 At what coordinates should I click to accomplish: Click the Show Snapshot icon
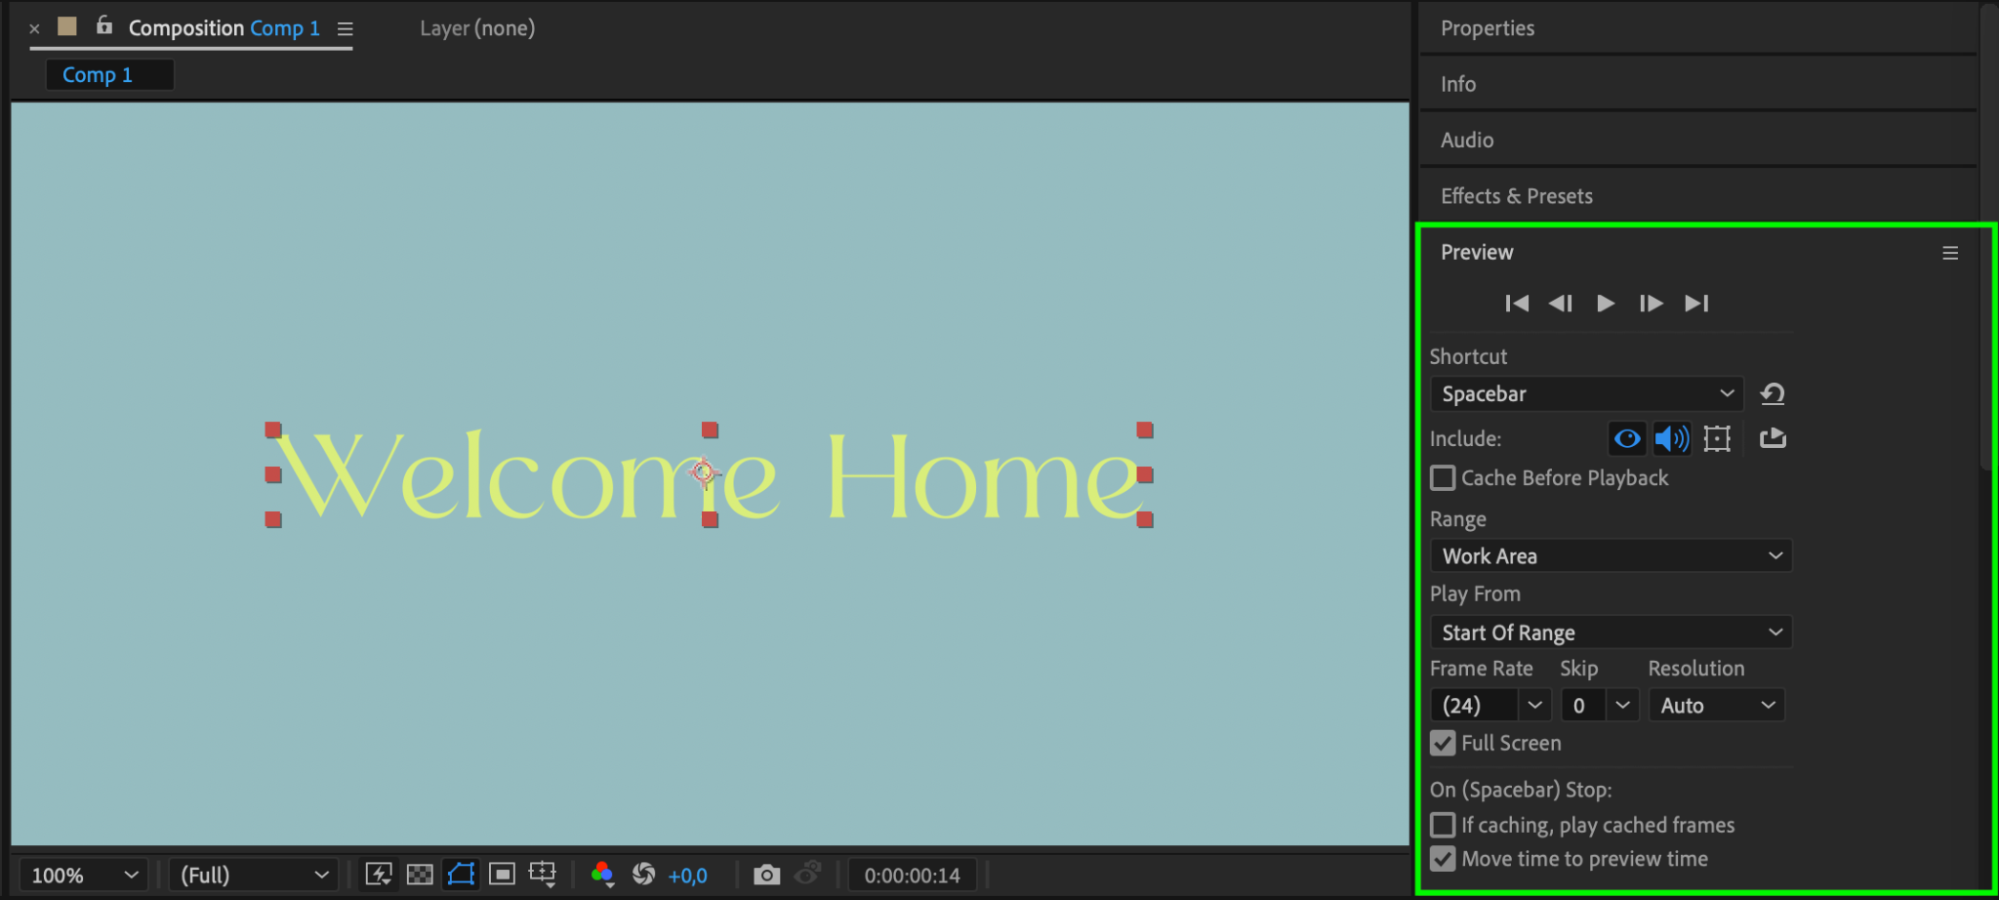click(x=808, y=874)
